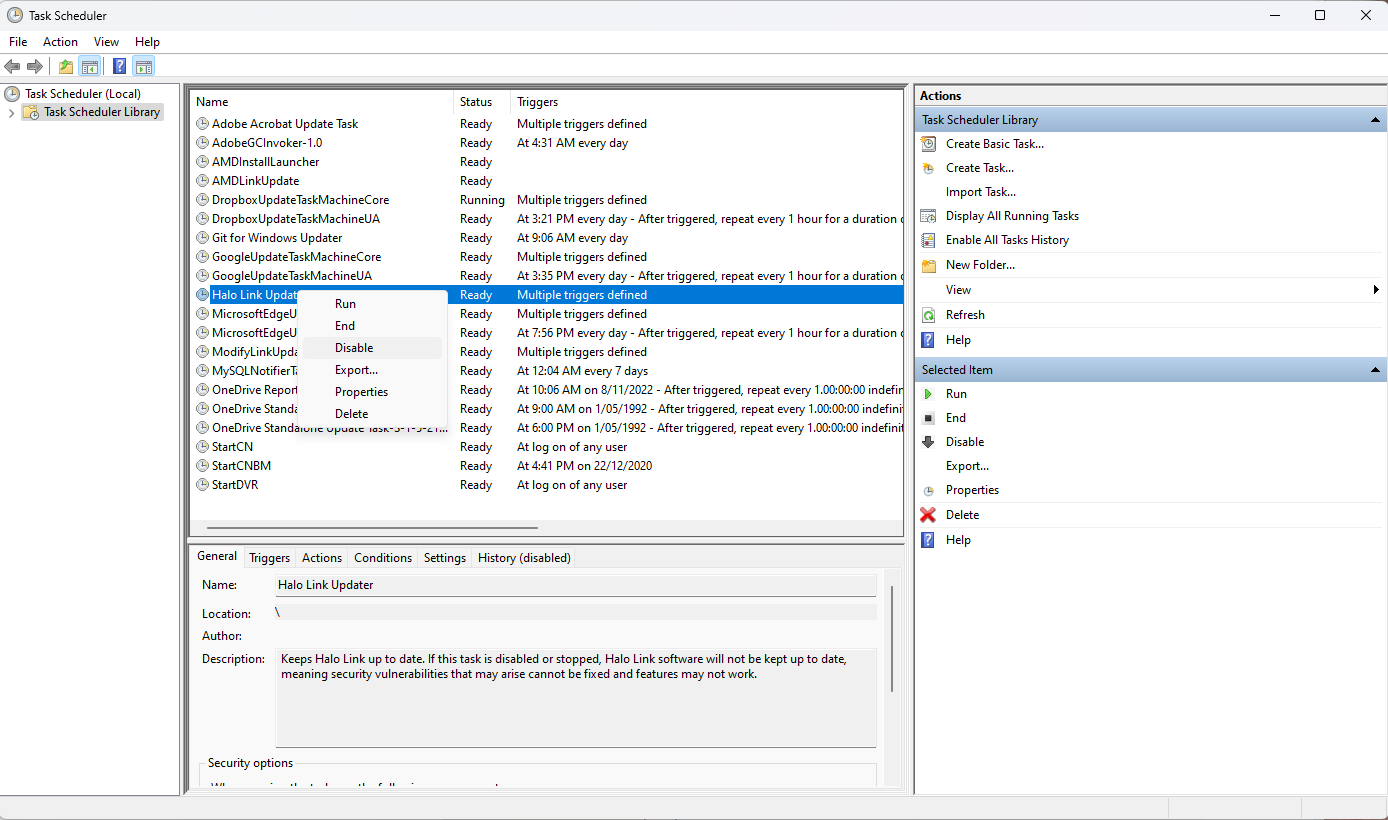
Task: Open Help using the blue question mark toolbar icon
Action: click(x=119, y=66)
